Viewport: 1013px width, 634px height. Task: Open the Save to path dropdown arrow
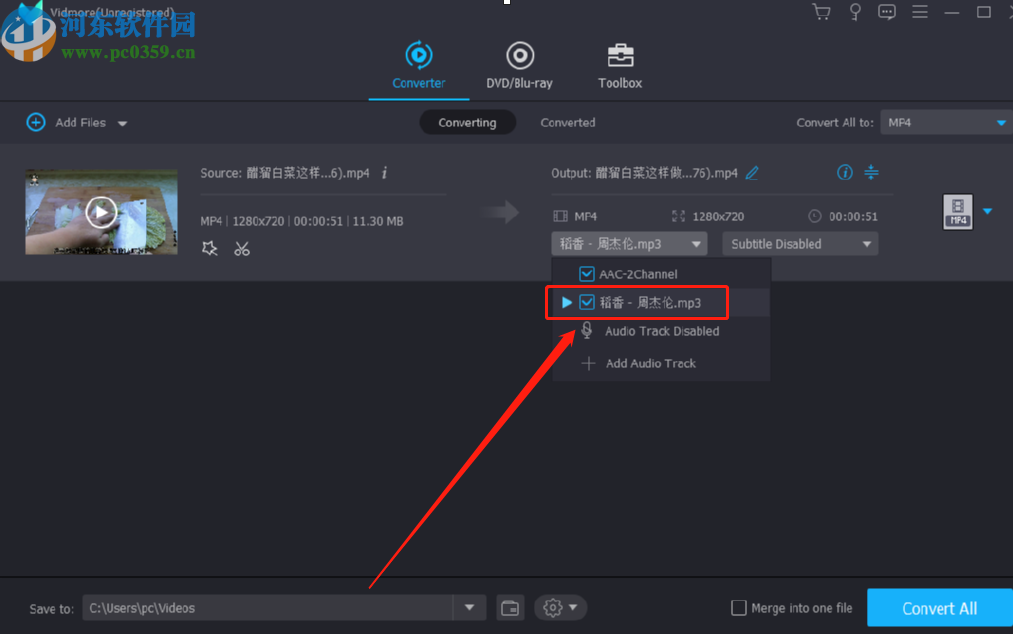click(x=469, y=607)
